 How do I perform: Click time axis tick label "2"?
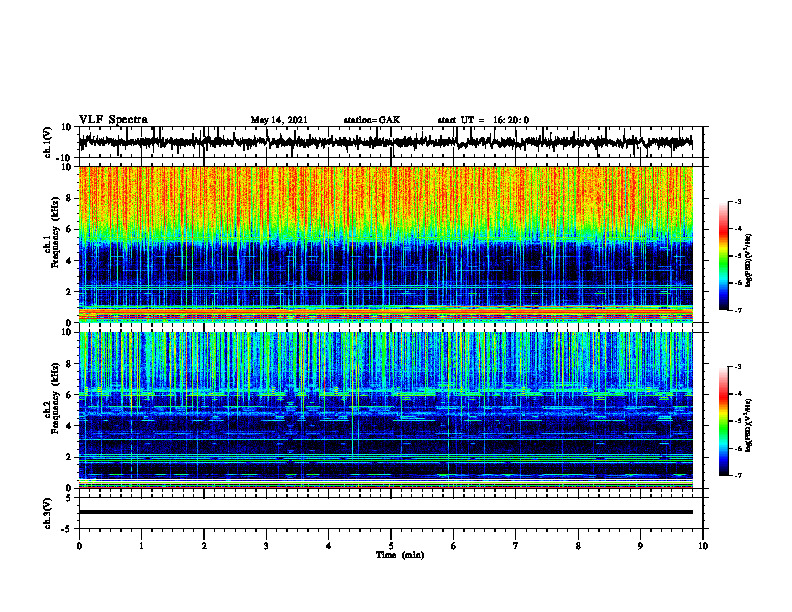click(204, 546)
